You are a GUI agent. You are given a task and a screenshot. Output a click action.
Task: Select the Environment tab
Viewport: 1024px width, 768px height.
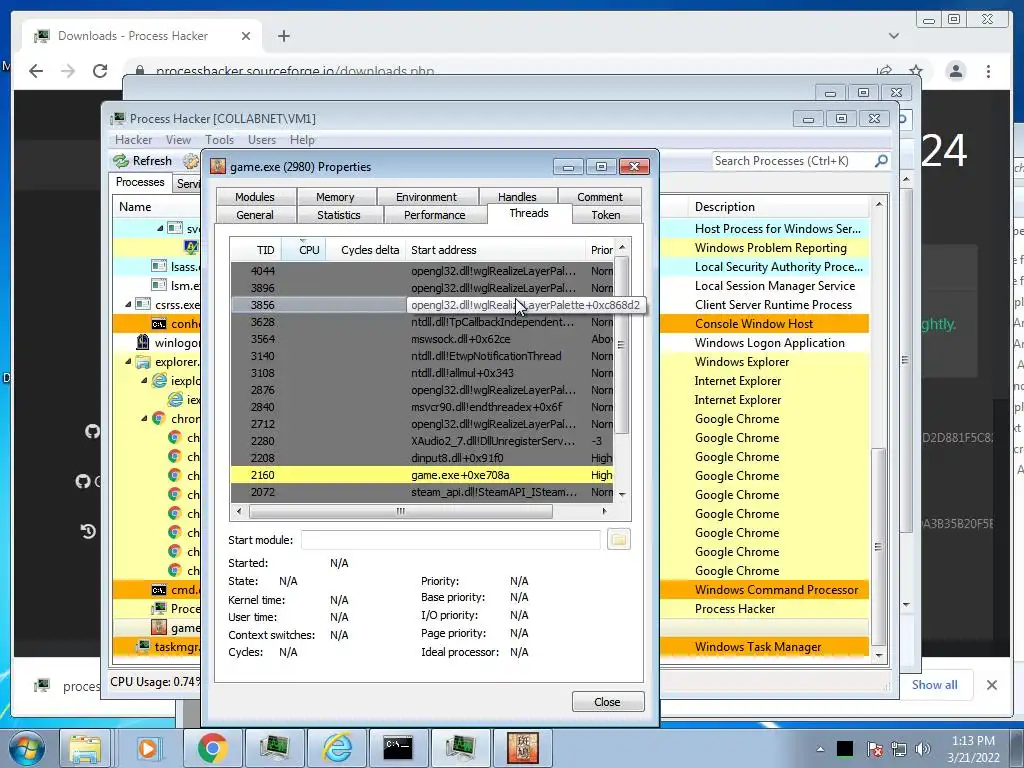pos(426,197)
